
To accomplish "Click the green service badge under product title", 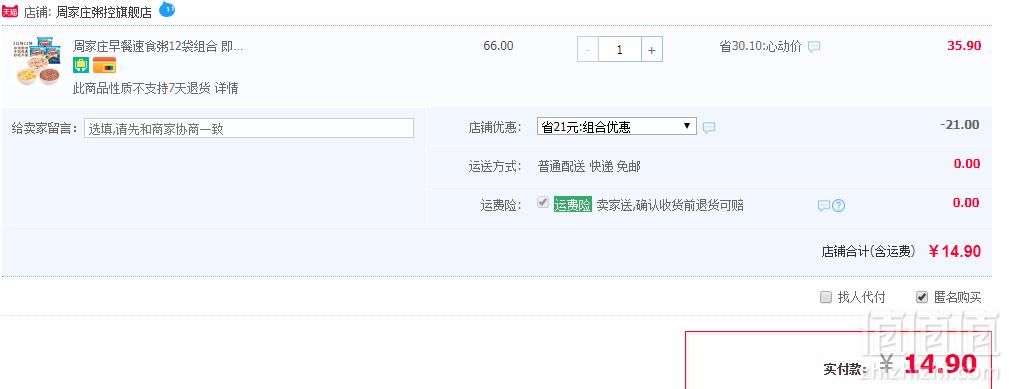I will coord(80,65).
